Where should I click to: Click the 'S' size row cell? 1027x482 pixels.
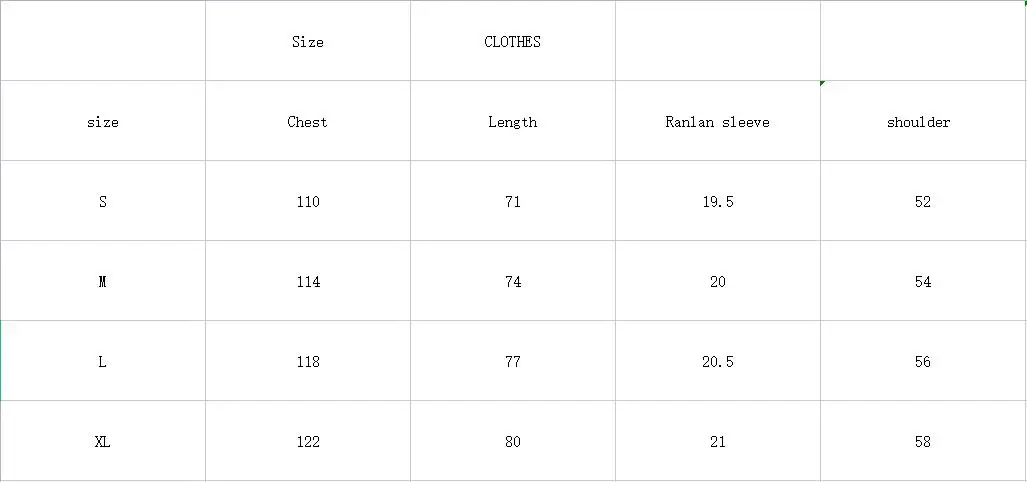(x=103, y=202)
